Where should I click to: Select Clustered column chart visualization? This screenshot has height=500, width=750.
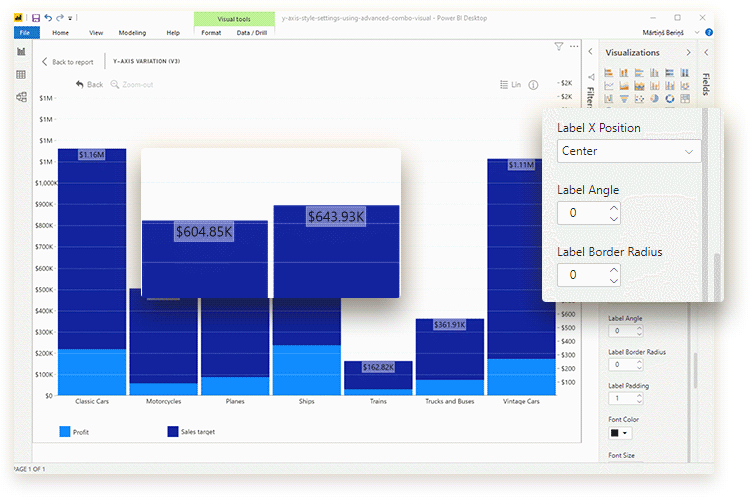[x=654, y=73]
